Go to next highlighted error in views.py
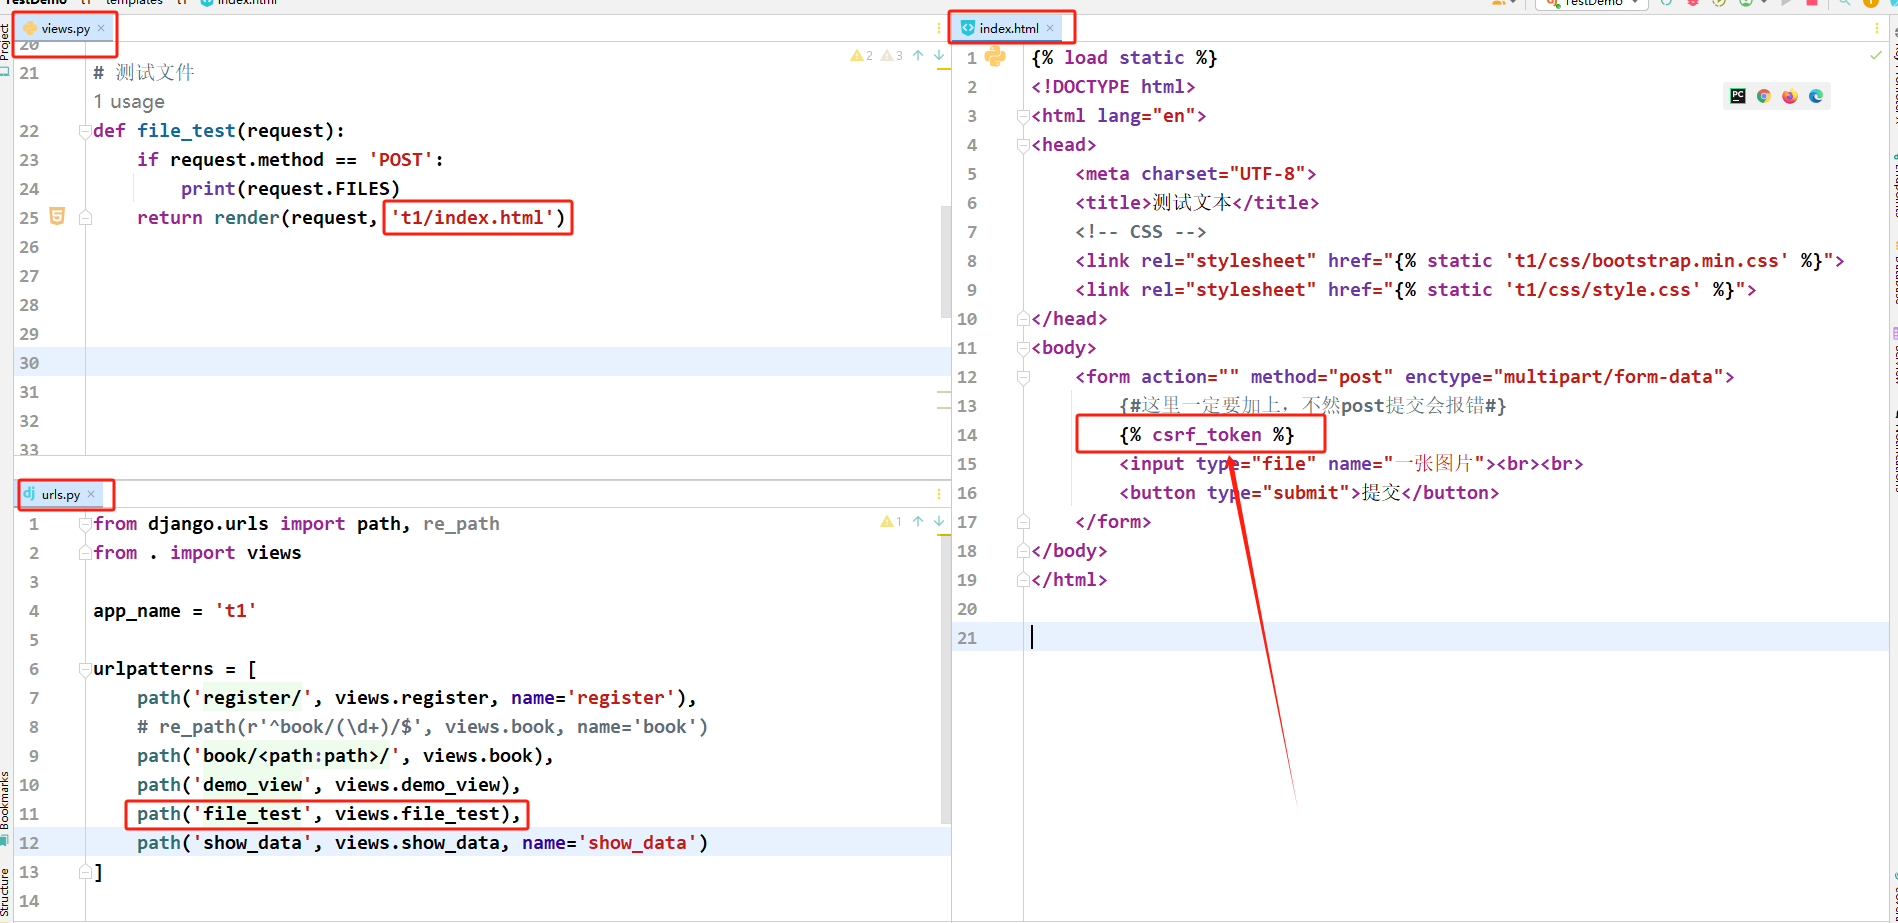The height and width of the screenshot is (923, 1898). tap(939, 56)
